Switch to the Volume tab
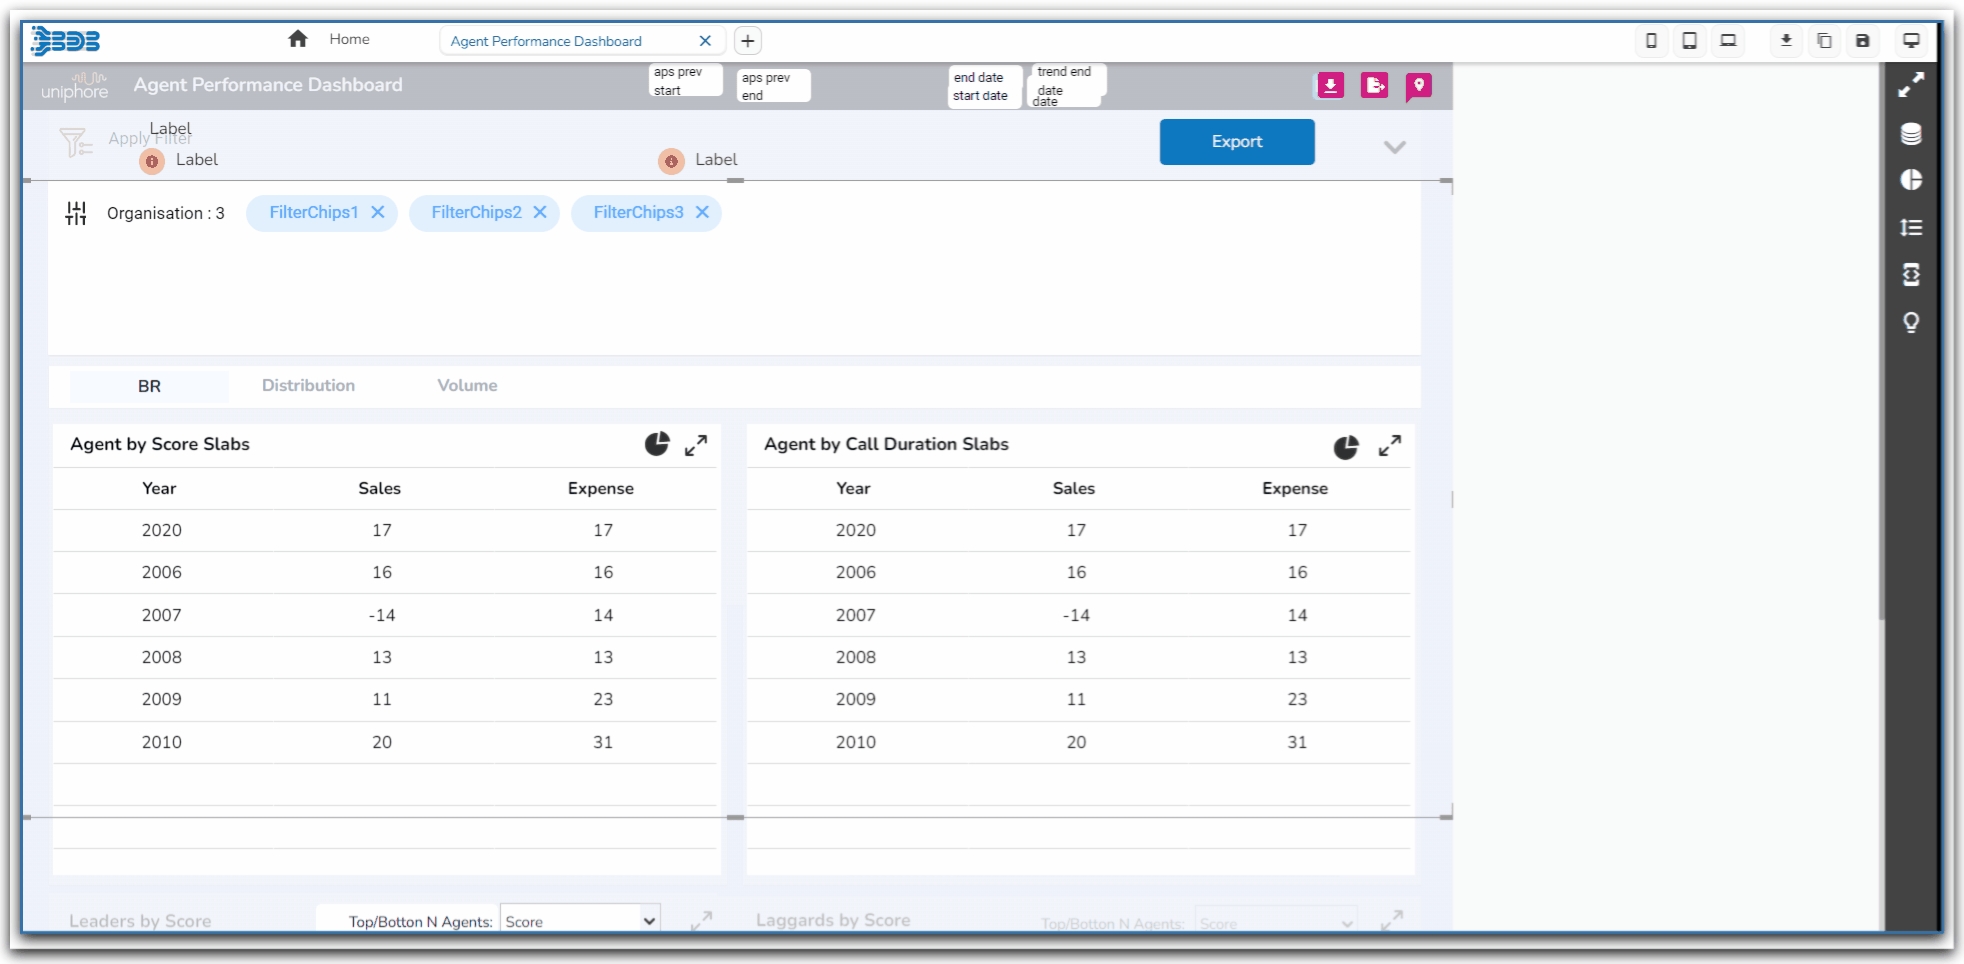Screen dimensions: 1964x964 467,386
